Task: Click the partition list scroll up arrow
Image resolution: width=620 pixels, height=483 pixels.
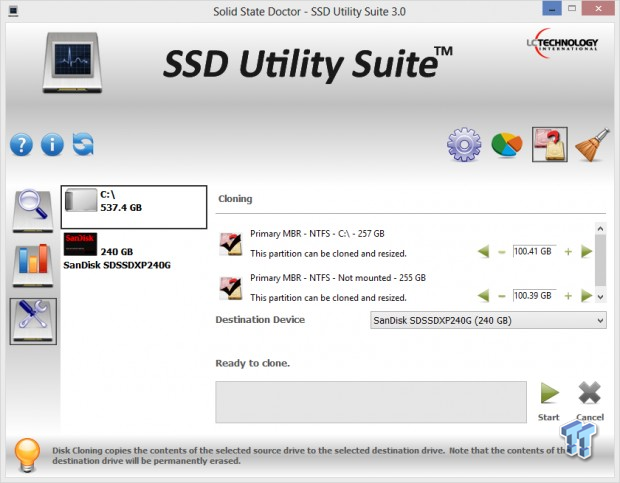Action: pos(600,228)
